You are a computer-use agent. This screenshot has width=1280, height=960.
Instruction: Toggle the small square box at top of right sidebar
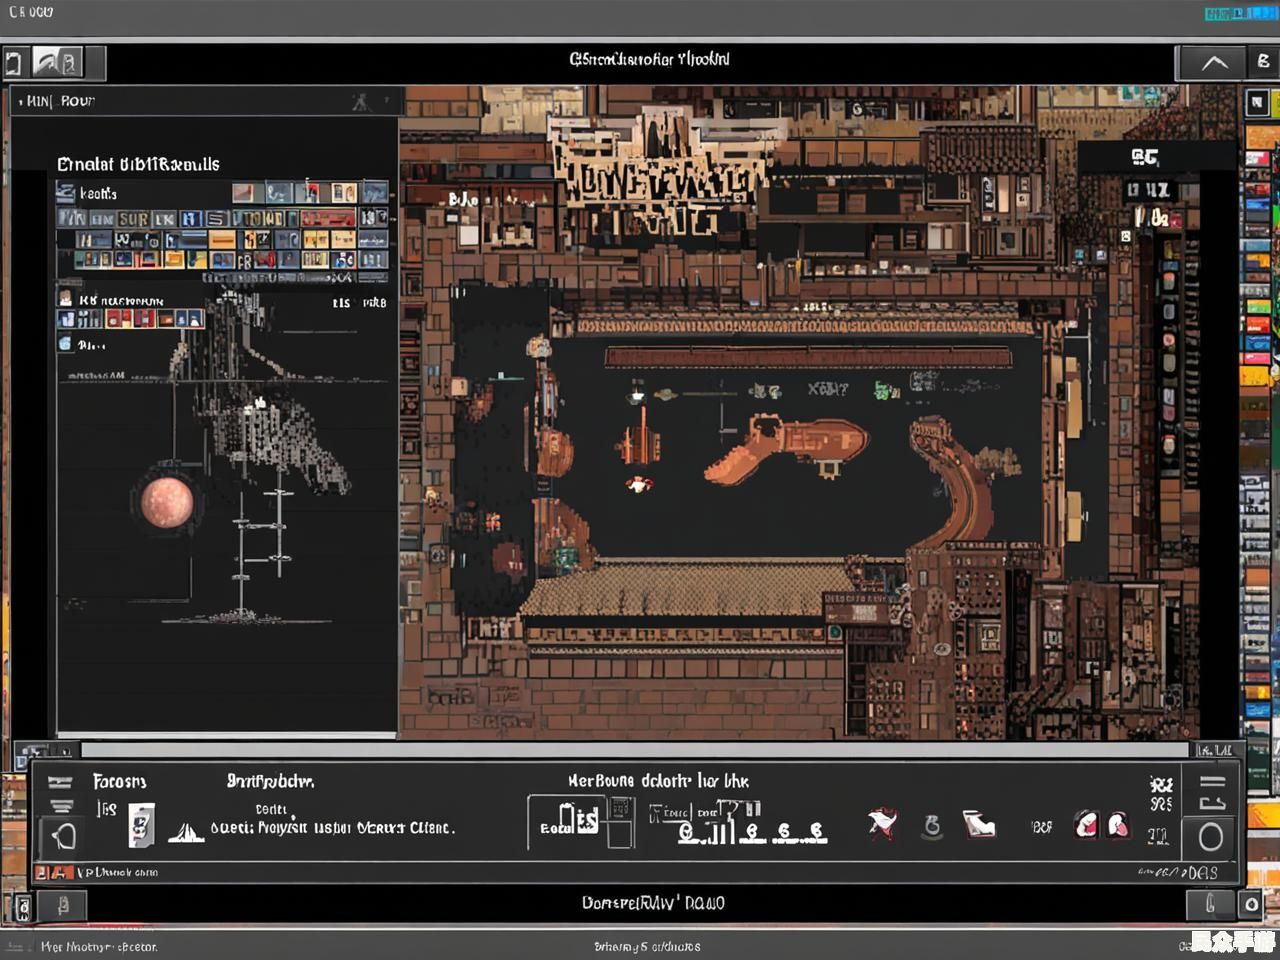pos(1257,102)
